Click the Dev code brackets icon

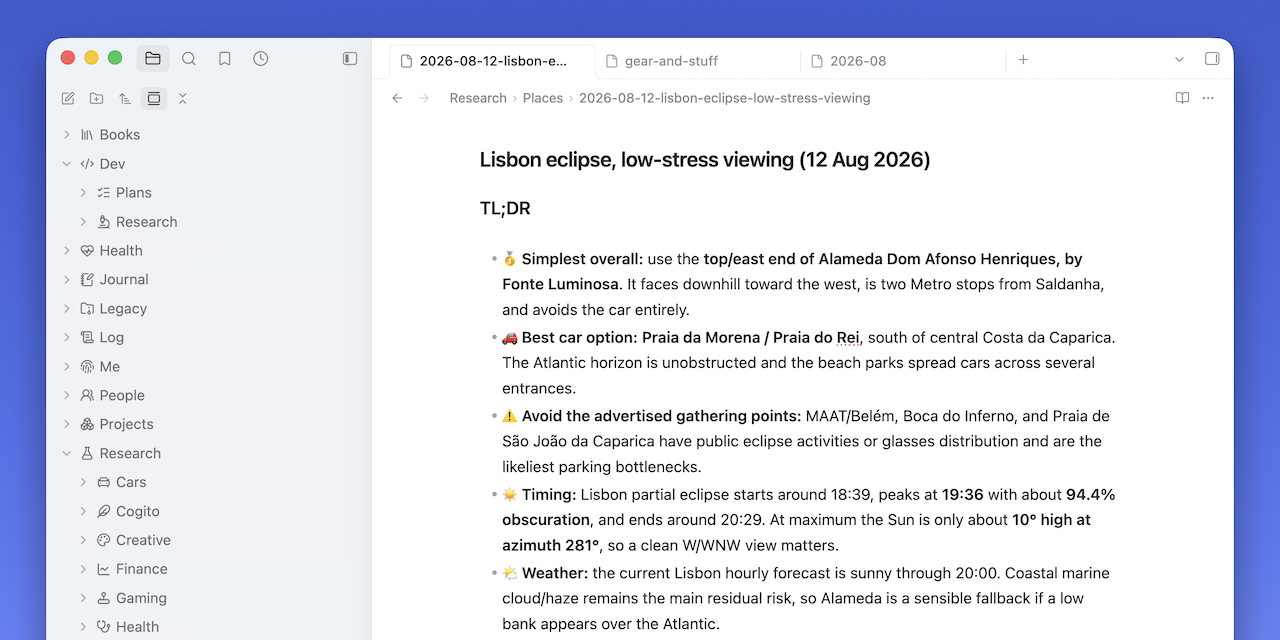coord(87,163)
